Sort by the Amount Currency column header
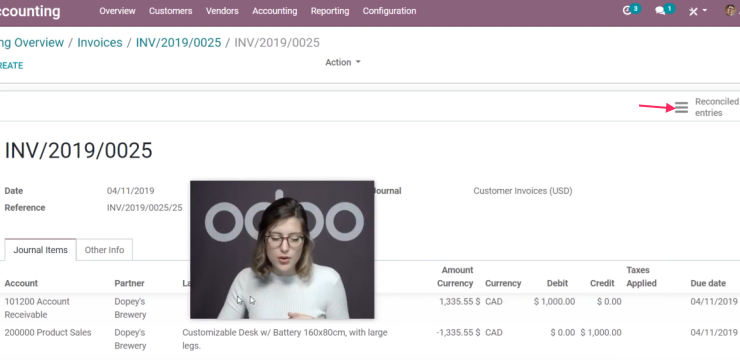Image resolution: width=740 pixels, height=360 pixels. click(x=455, y=276)
